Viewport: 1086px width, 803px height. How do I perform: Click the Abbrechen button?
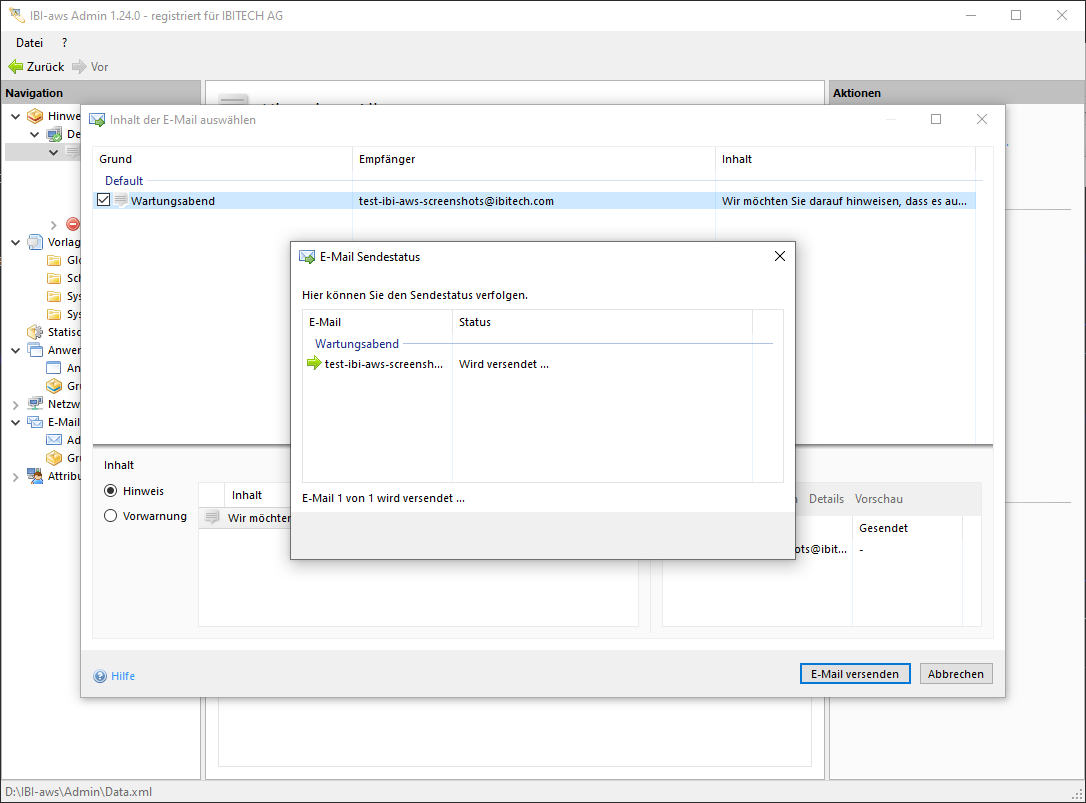pyautogui.click(x=956, y=674)
